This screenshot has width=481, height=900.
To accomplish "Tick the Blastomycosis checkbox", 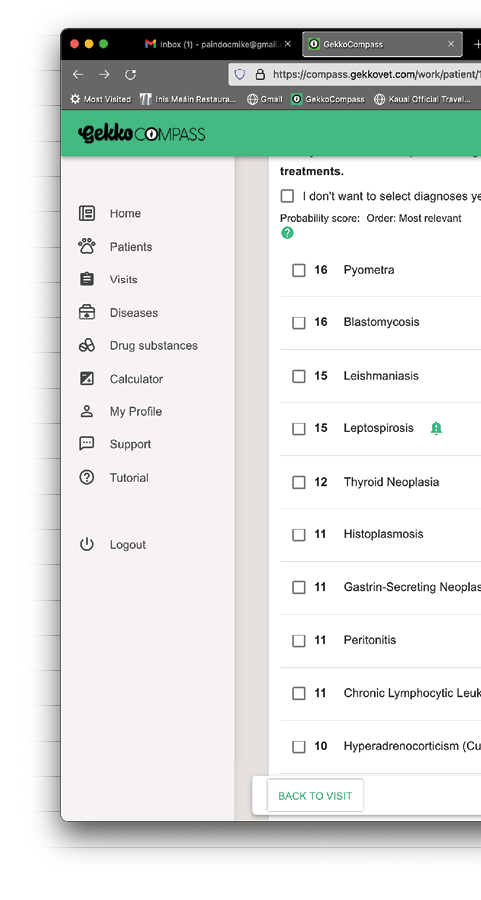I will [x=299, y=323].
